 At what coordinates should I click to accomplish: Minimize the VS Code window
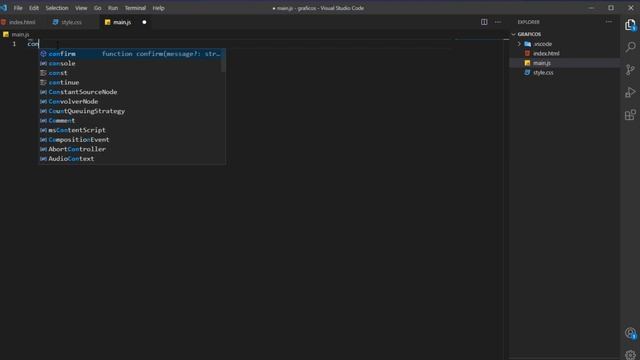[591, 8]
